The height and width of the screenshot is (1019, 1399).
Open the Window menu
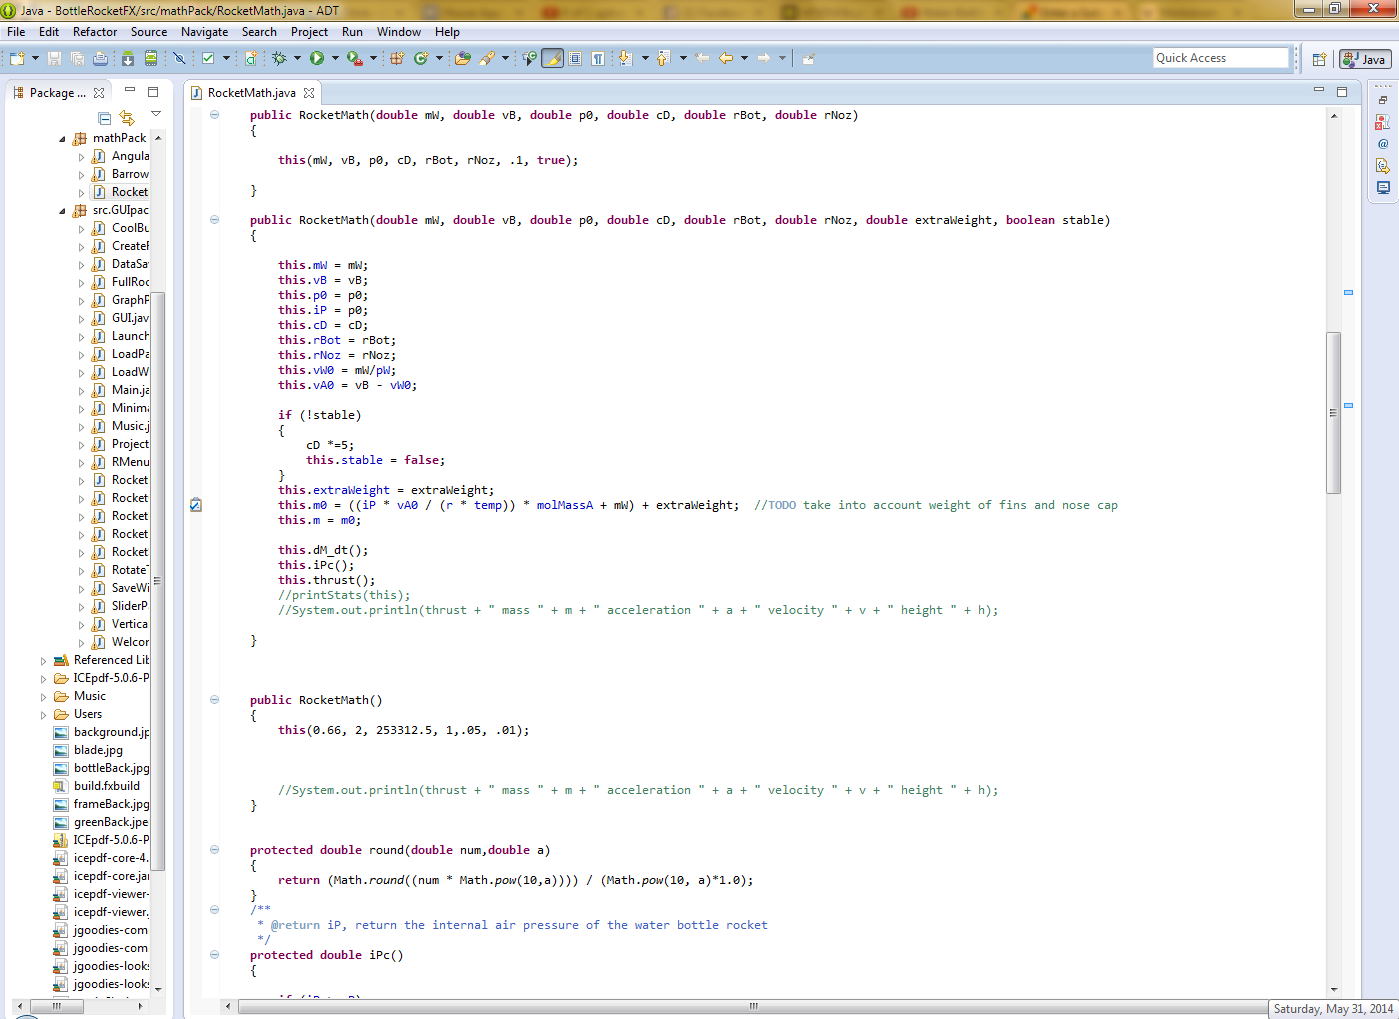pyautogui.click(x=399, y=32)
